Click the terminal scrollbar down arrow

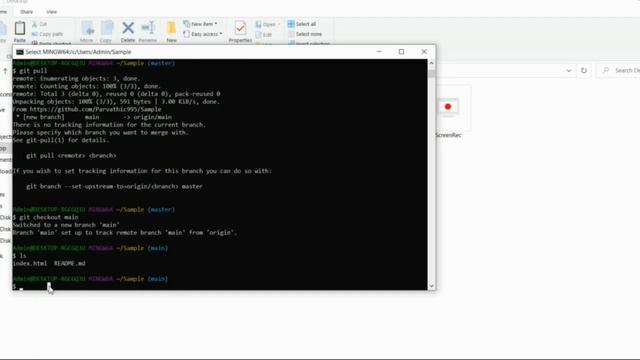[x=431, y=286]
